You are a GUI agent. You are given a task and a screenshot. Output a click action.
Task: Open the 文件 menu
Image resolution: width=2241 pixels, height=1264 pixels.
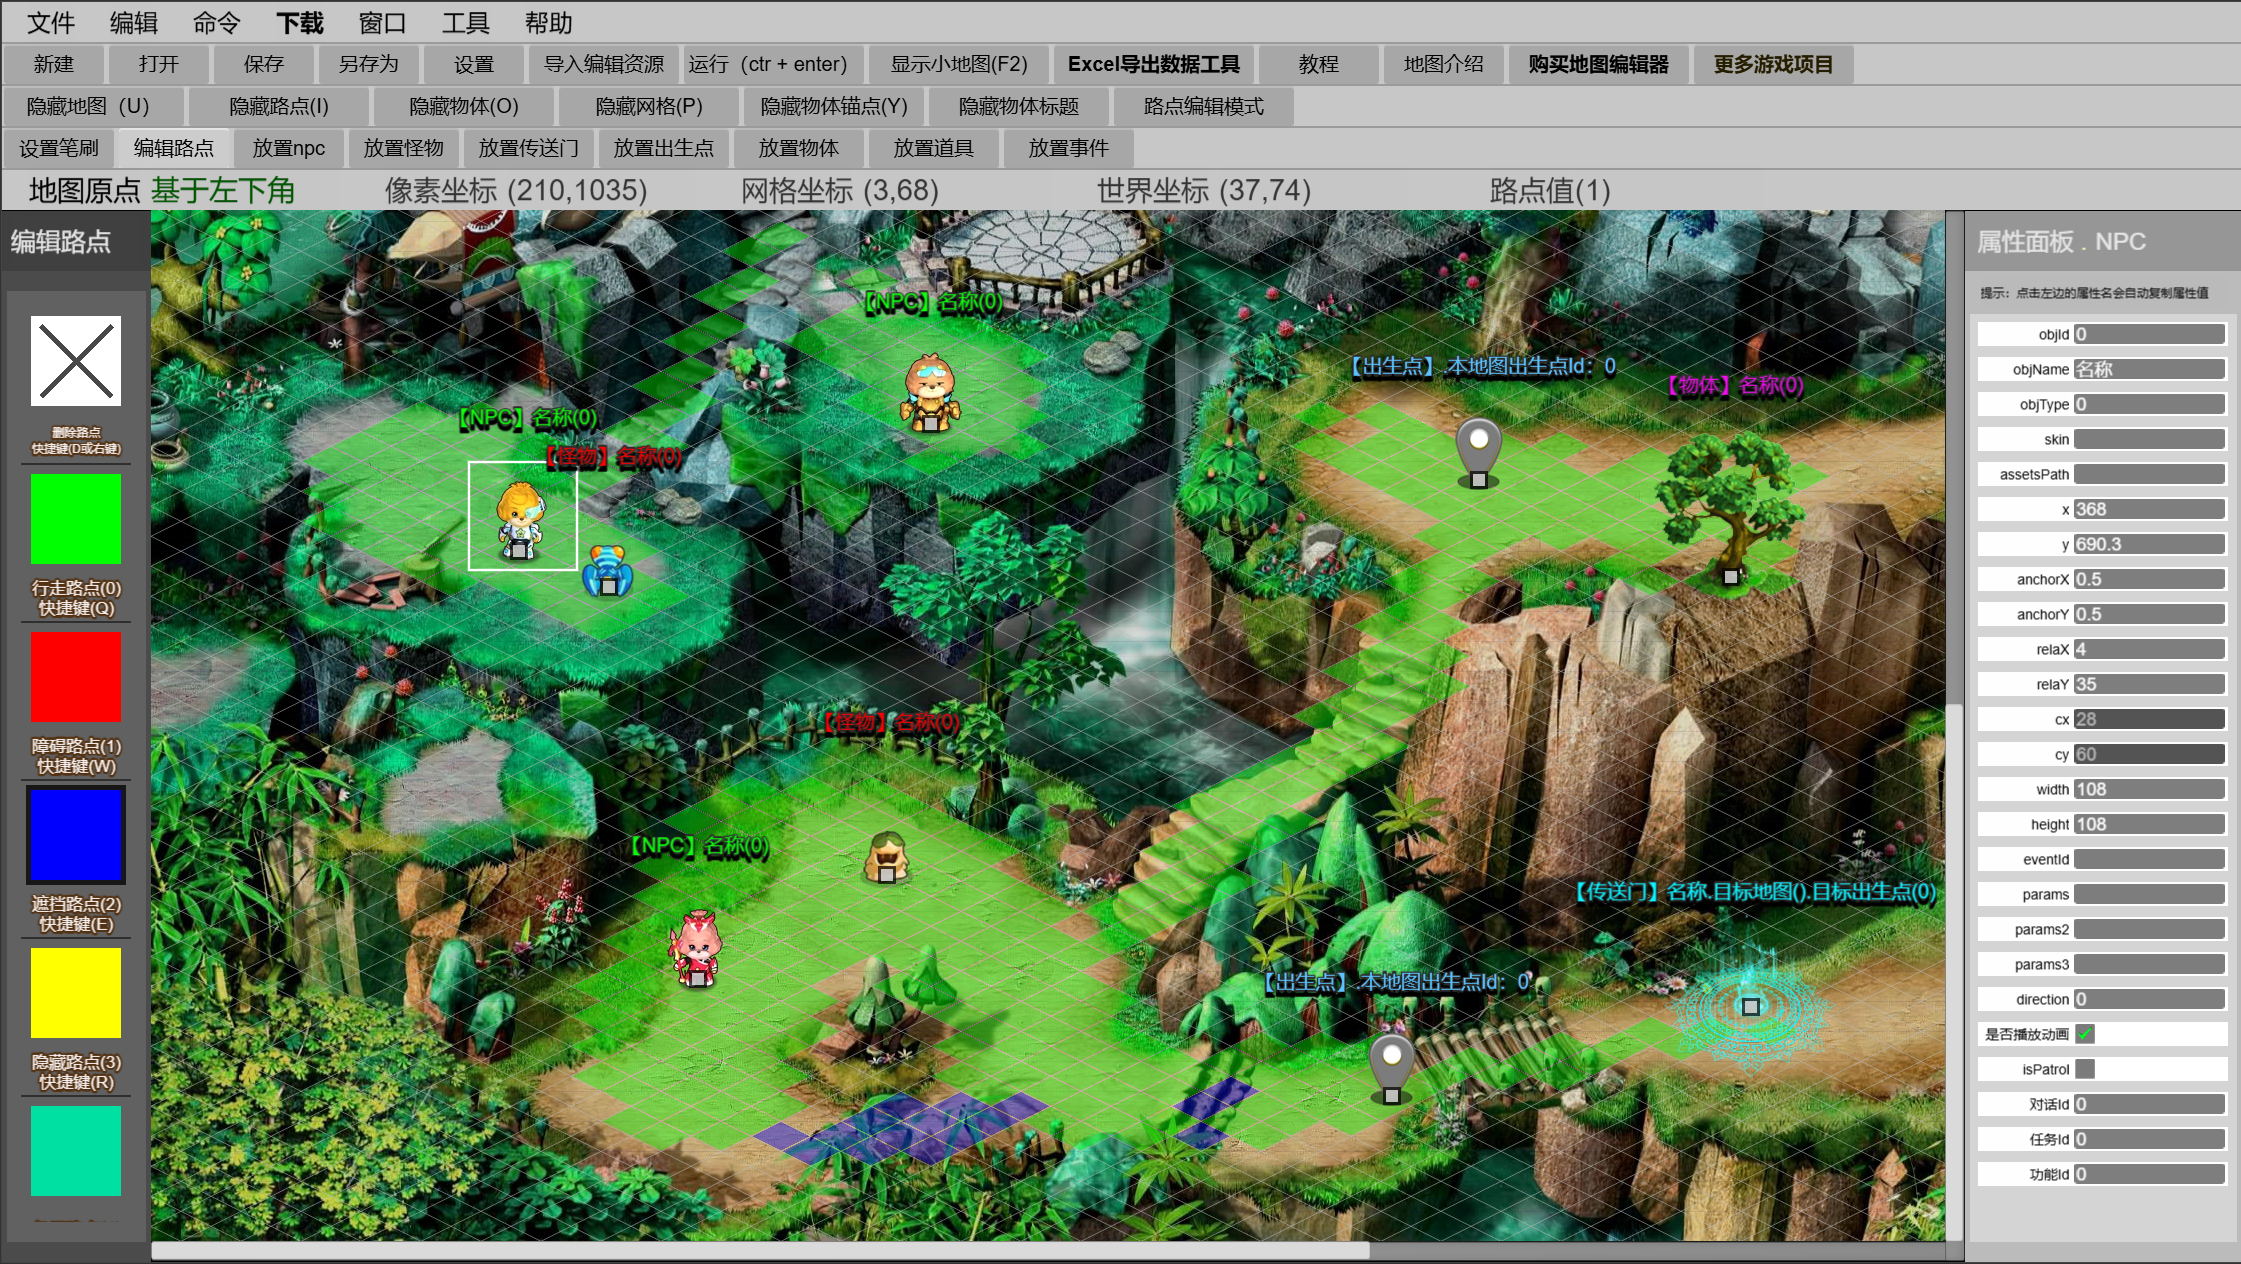(x=50, y=22)
